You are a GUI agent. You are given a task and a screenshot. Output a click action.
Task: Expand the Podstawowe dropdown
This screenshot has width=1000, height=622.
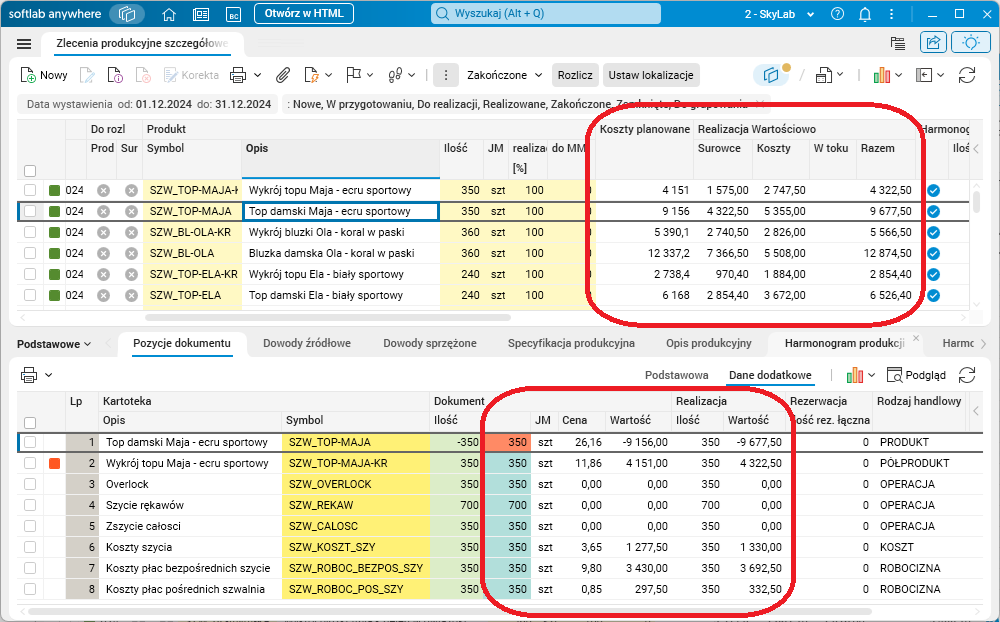click(x=54, y=344)
